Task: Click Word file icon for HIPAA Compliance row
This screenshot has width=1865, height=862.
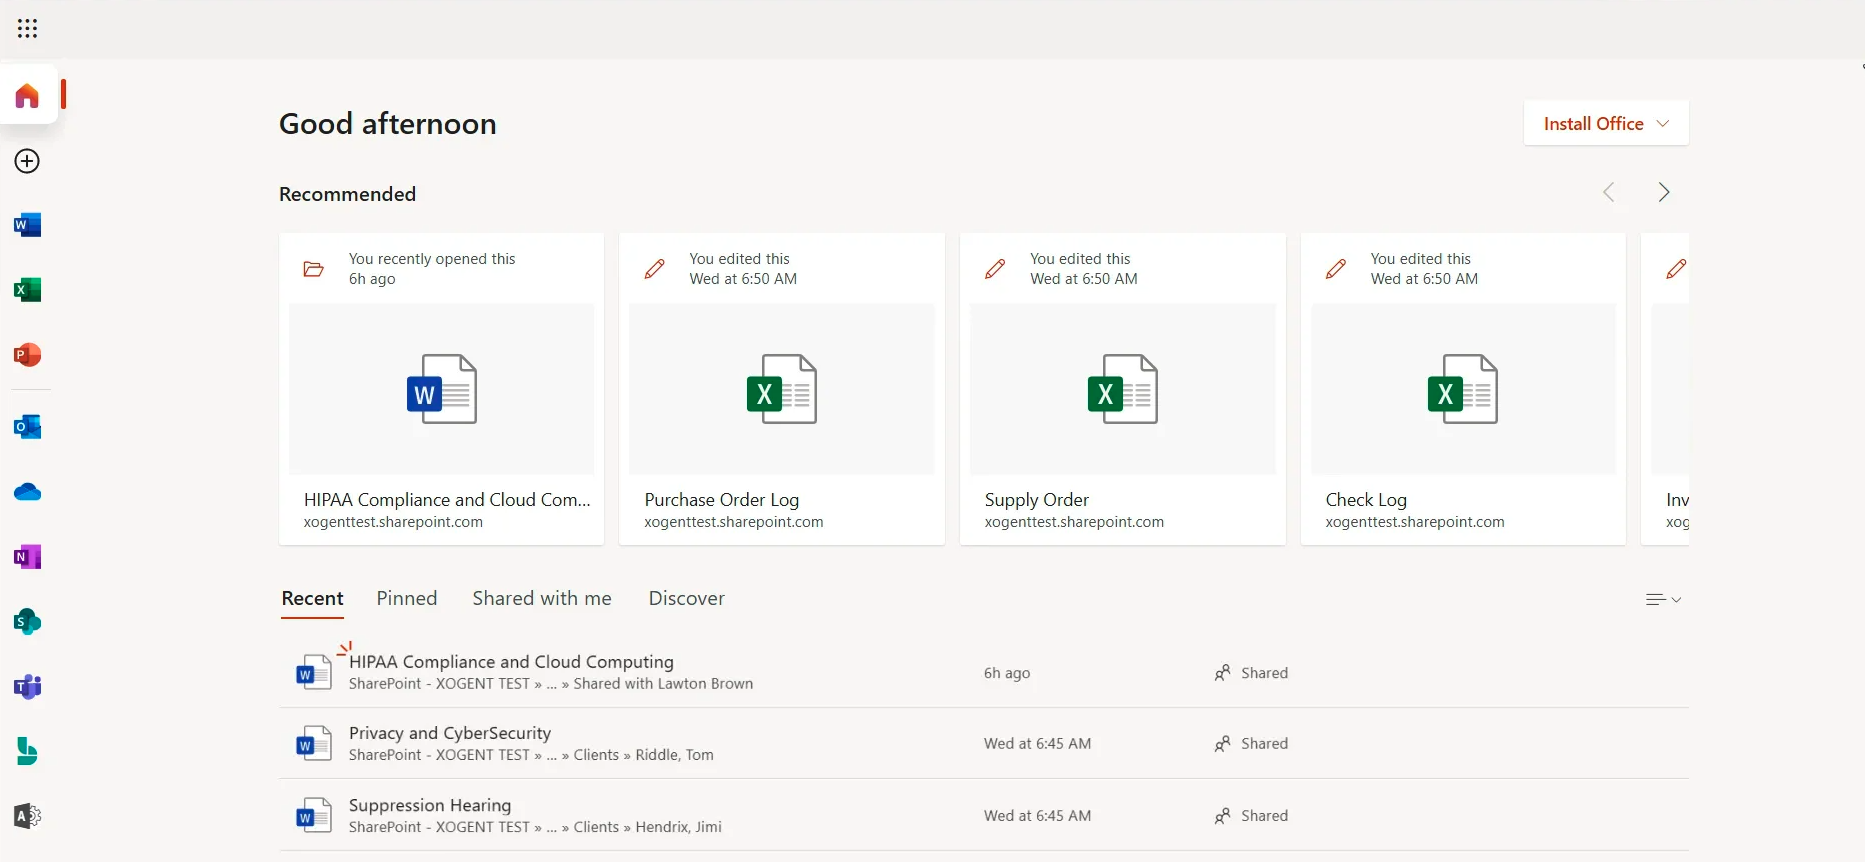Action: click(313, 672)
